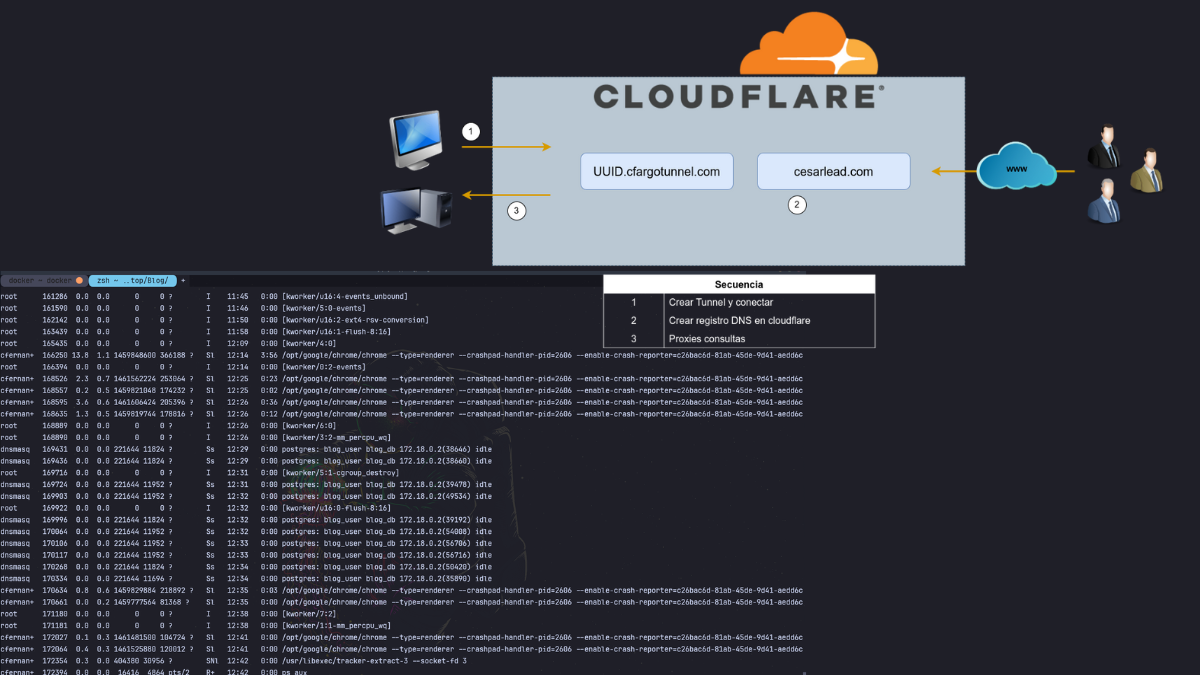Click PID 161286 in the process list

tap(54, 296)
